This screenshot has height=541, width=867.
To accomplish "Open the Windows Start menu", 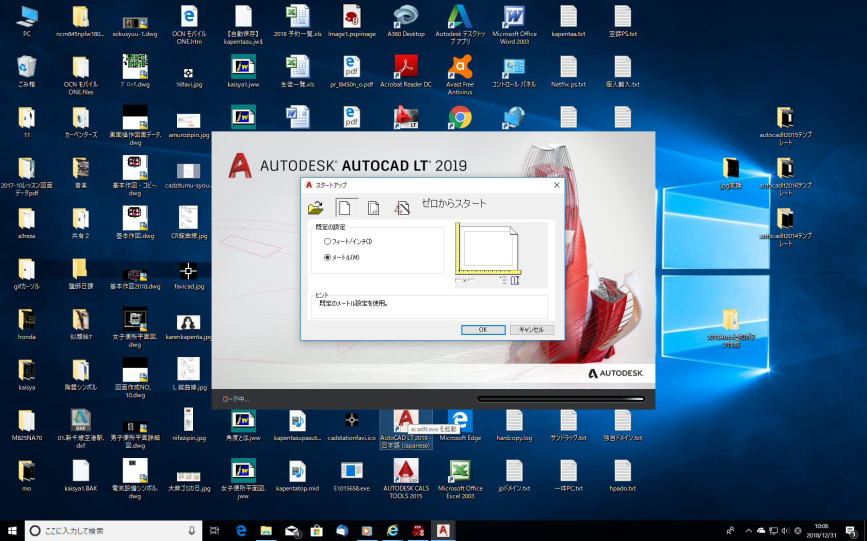I will point(12,530).
